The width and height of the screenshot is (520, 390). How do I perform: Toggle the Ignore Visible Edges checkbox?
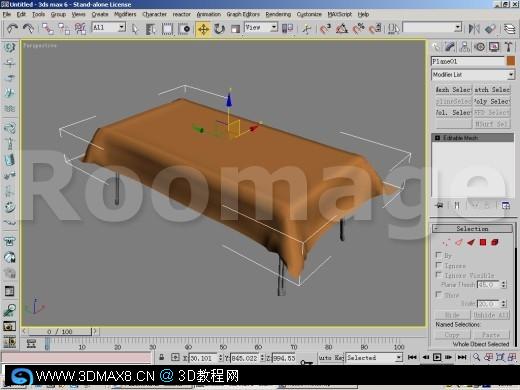click(439, 275)
